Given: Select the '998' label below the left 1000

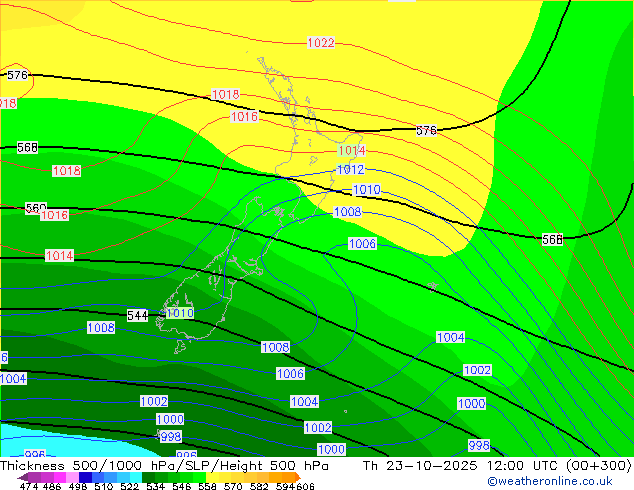Looking at the screenshot, I should (x=171, y=437).
